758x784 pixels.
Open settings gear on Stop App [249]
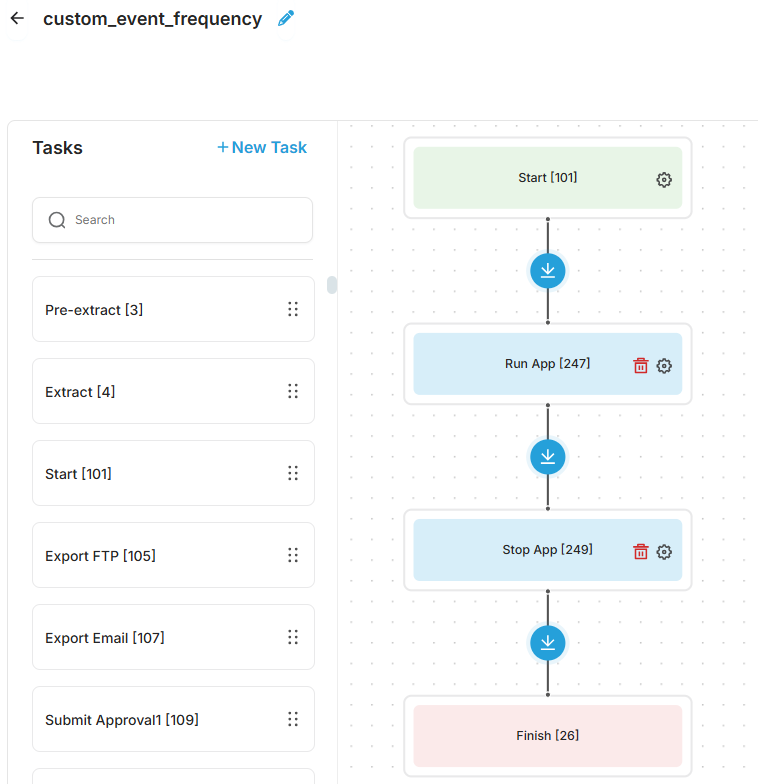(664, 552)
